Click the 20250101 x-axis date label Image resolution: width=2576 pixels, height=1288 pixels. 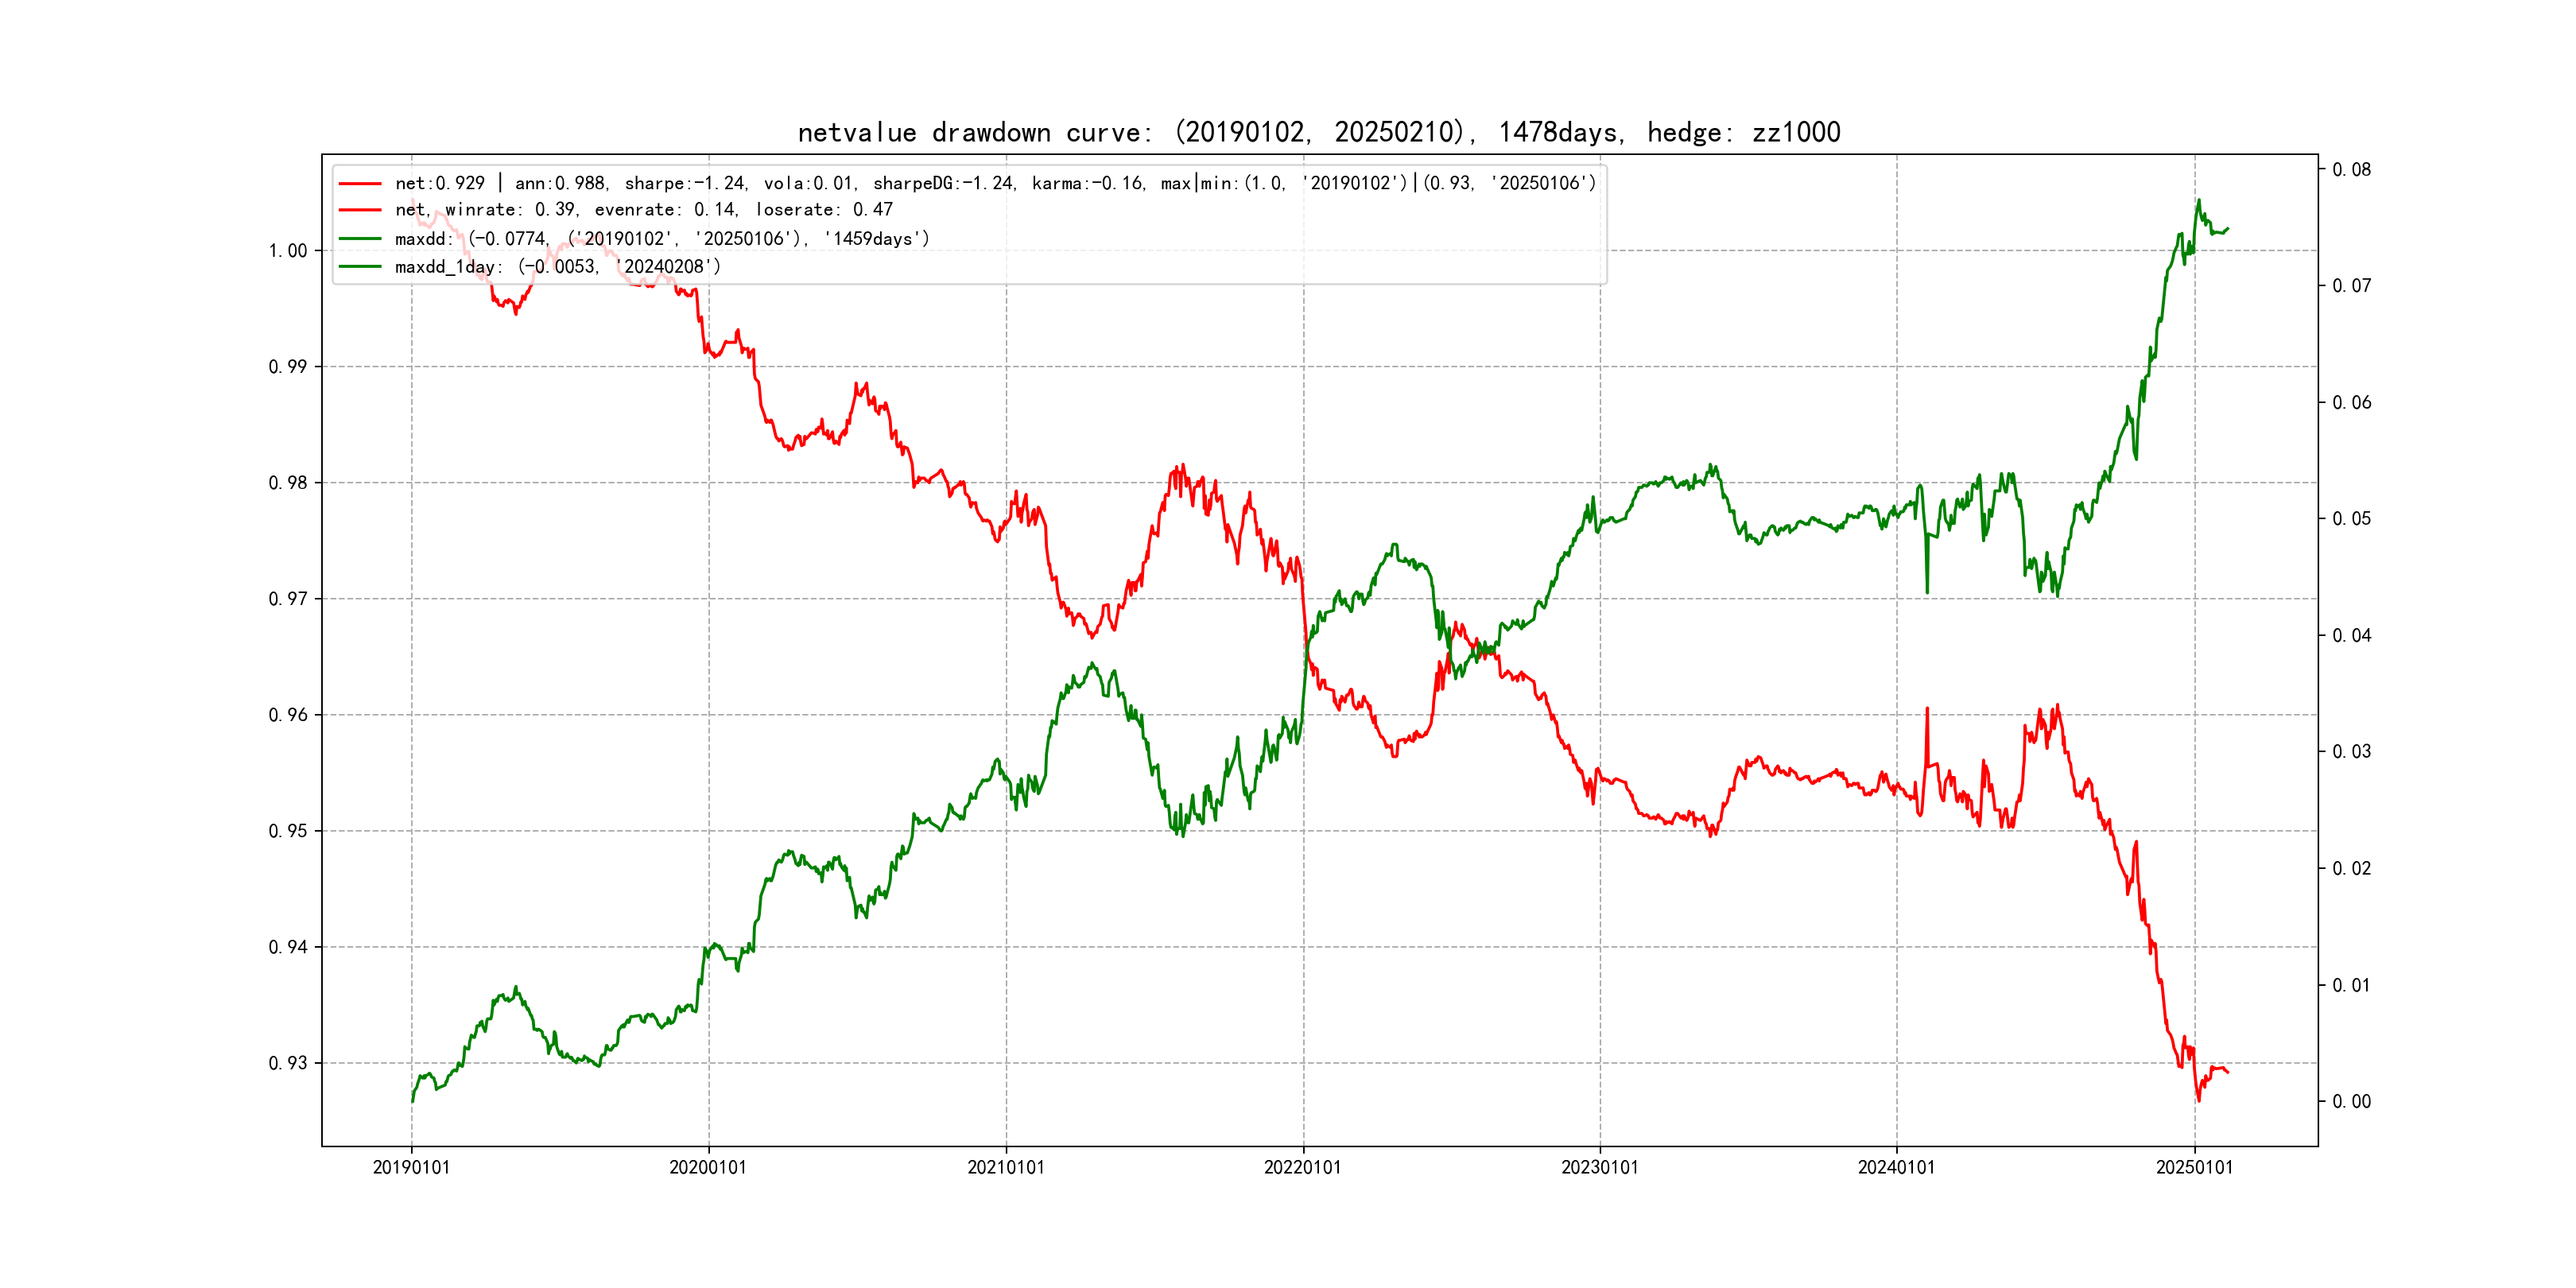tap(2194, 1167)
